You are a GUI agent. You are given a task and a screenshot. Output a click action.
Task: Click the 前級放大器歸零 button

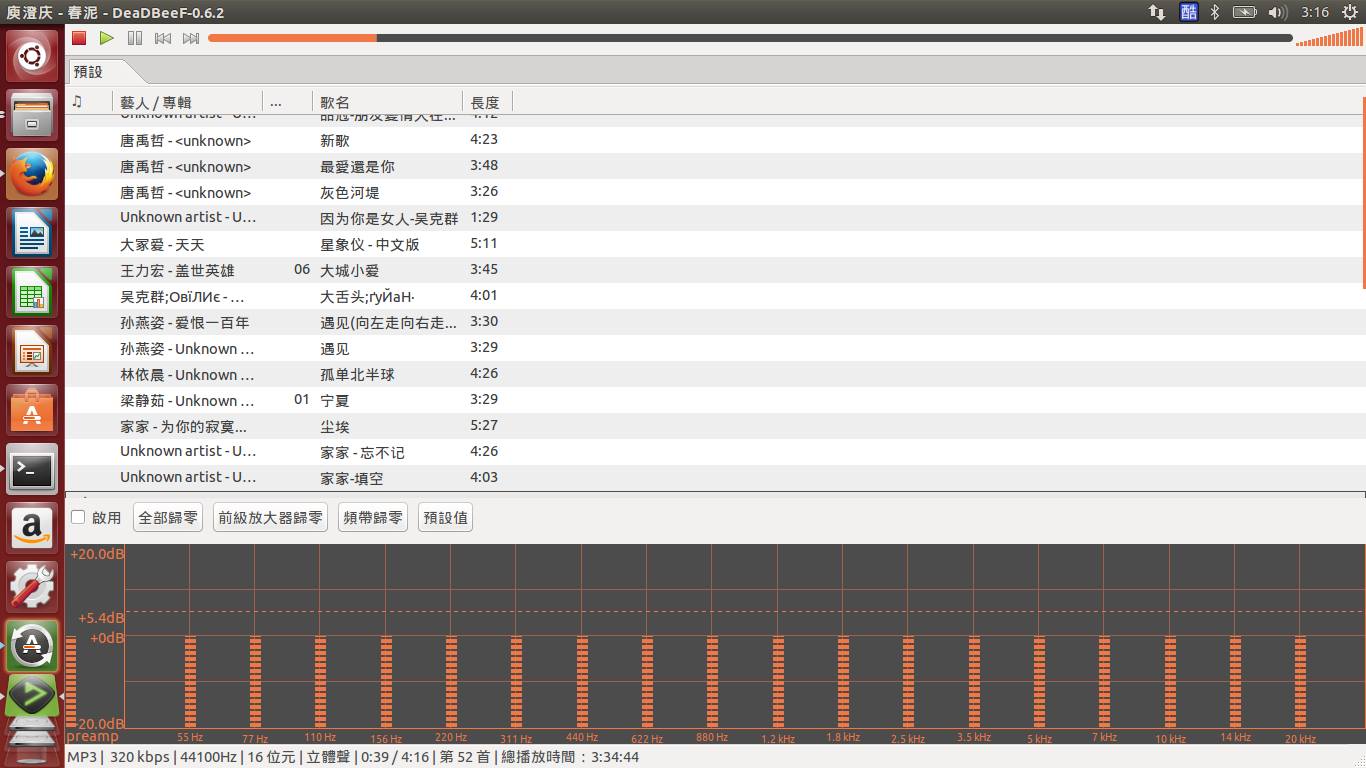tap(270, 517)
